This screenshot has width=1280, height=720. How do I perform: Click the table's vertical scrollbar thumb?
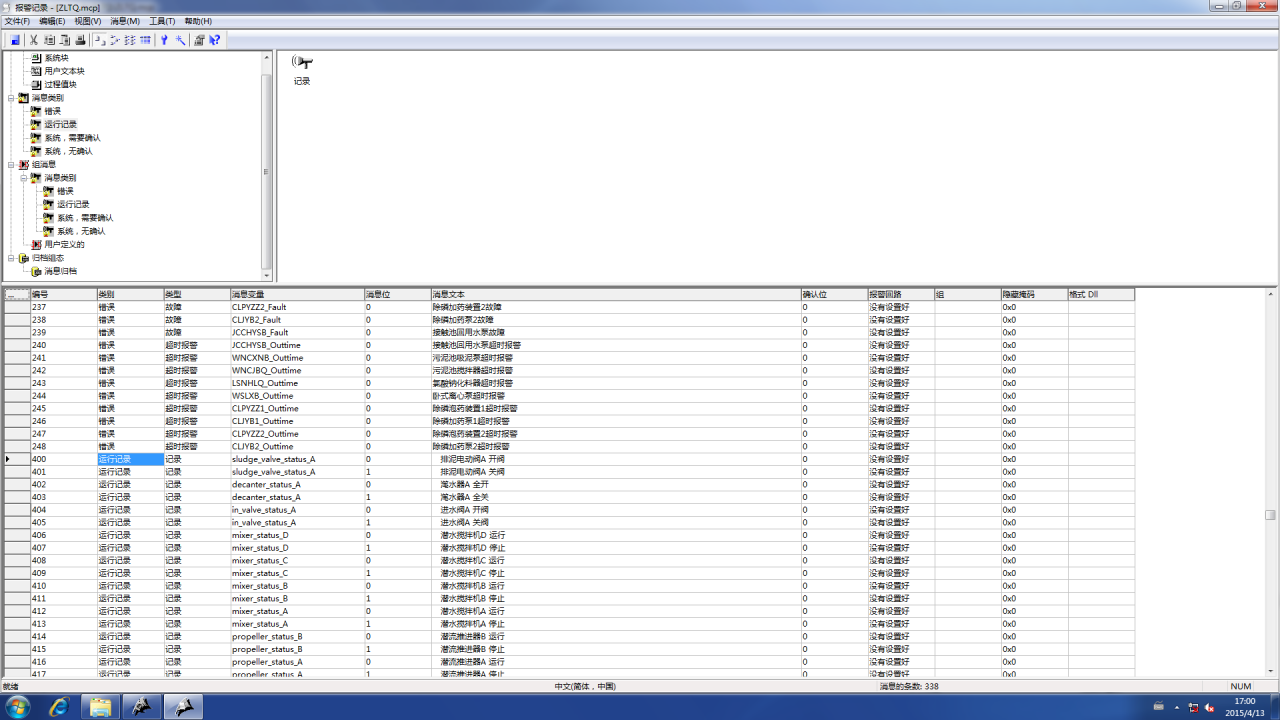1270,515
